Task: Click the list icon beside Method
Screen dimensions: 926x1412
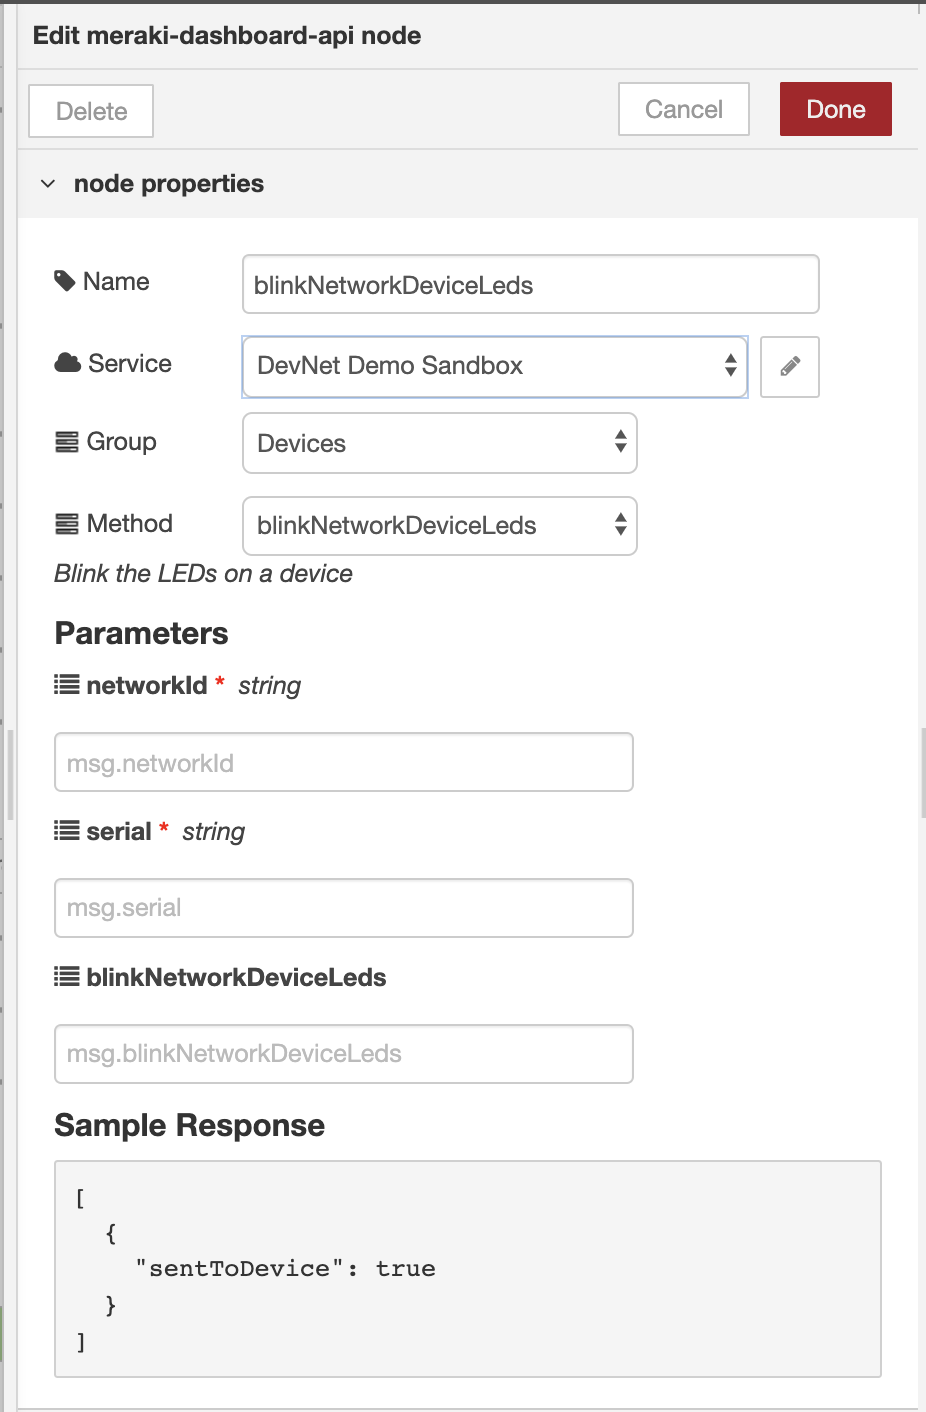Action: pos(67,524)
